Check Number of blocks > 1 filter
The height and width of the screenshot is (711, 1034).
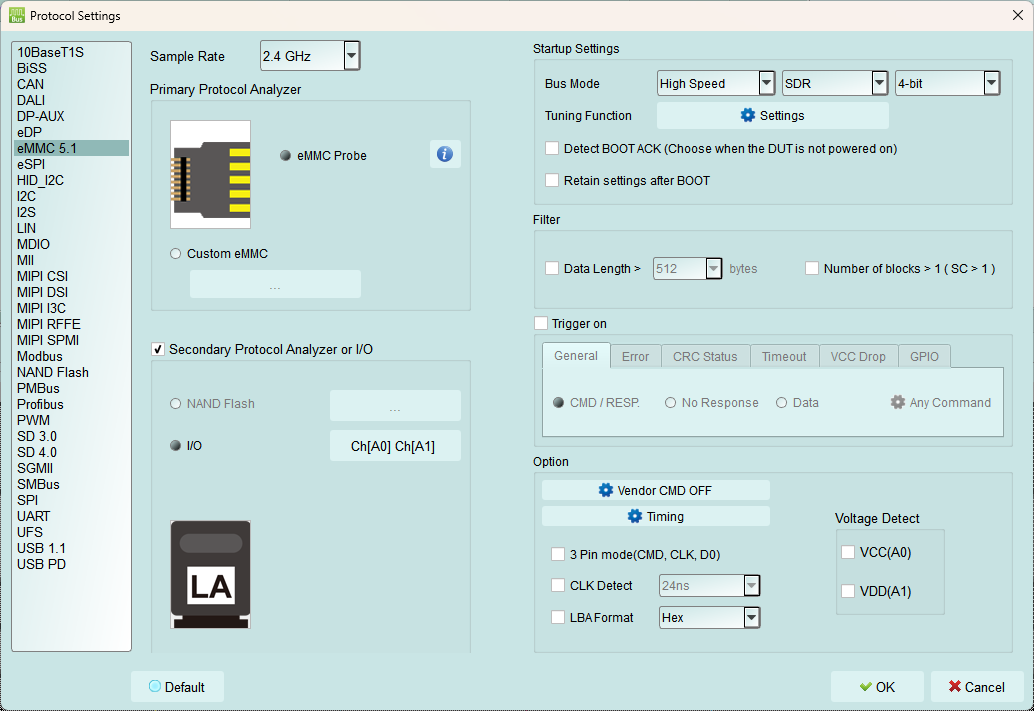tap(812, 268)
